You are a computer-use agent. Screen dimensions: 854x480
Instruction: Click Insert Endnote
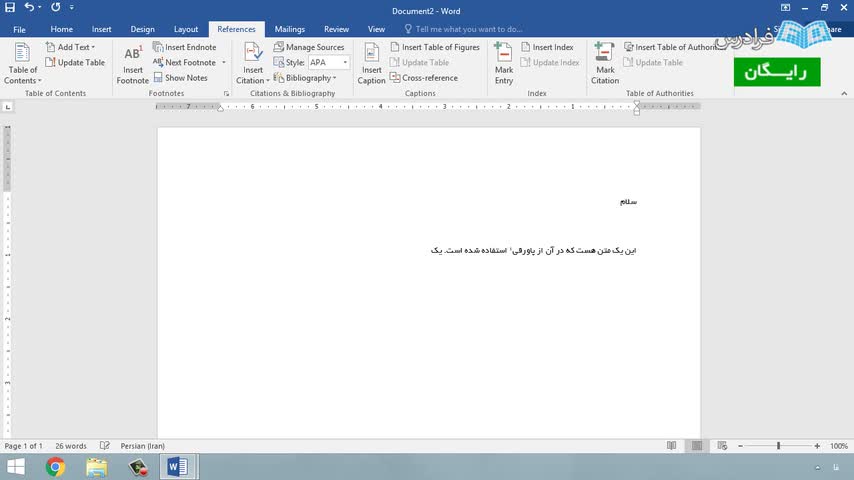(185, 47)
